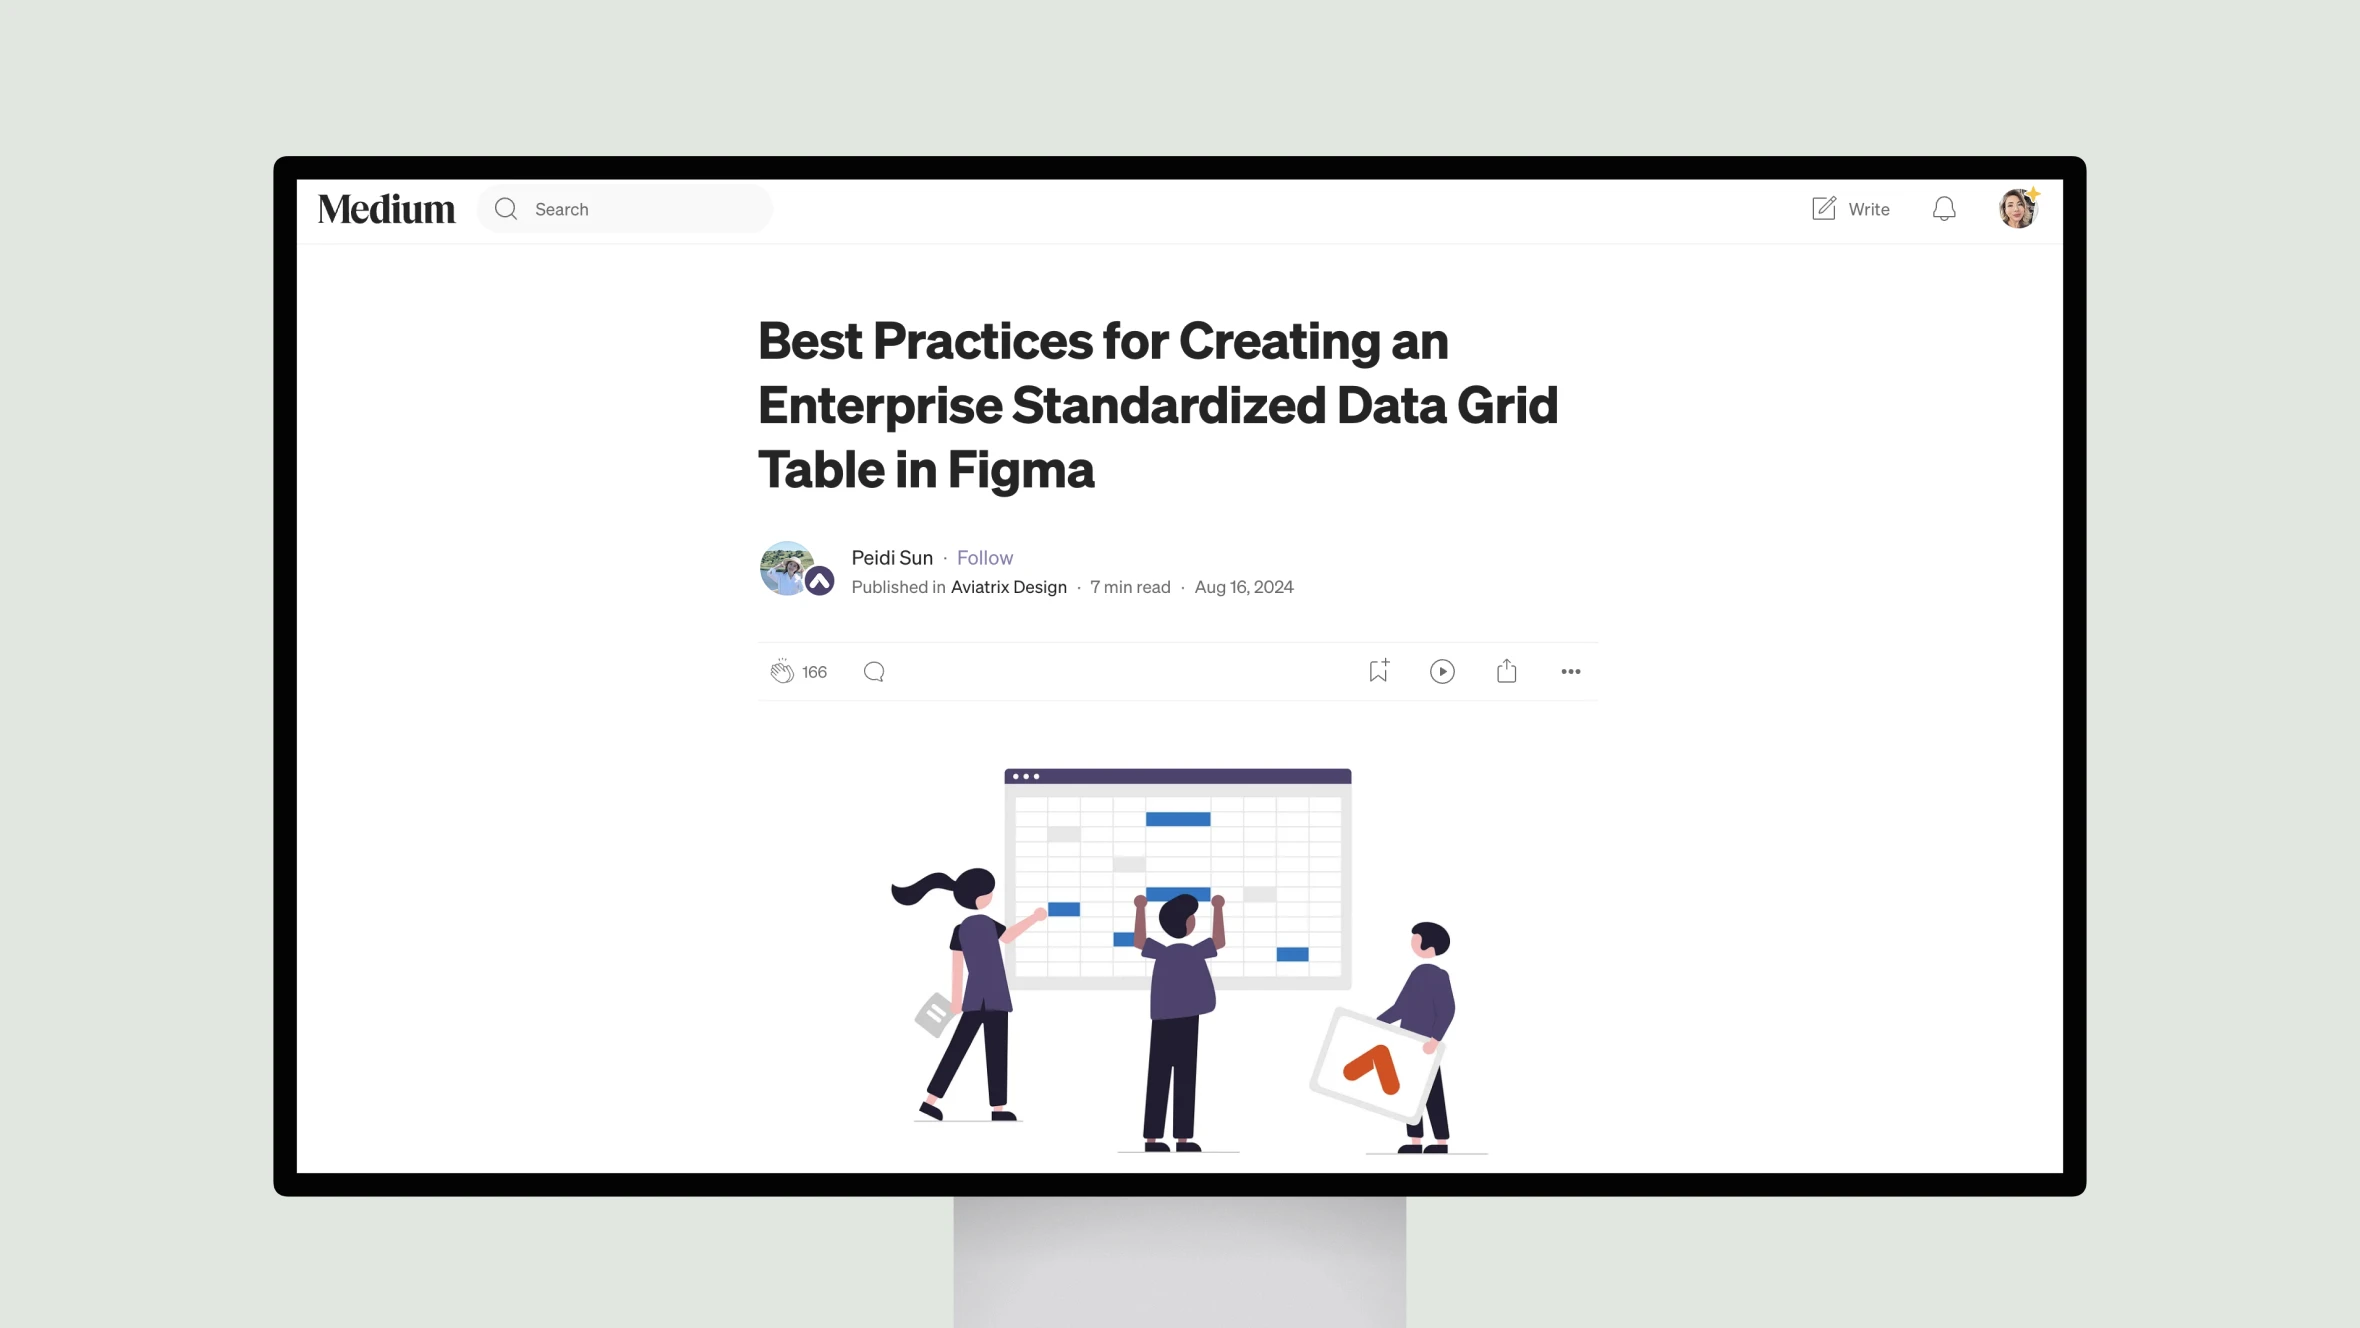
Task: Click the share icon
Action: (1506, 670)
